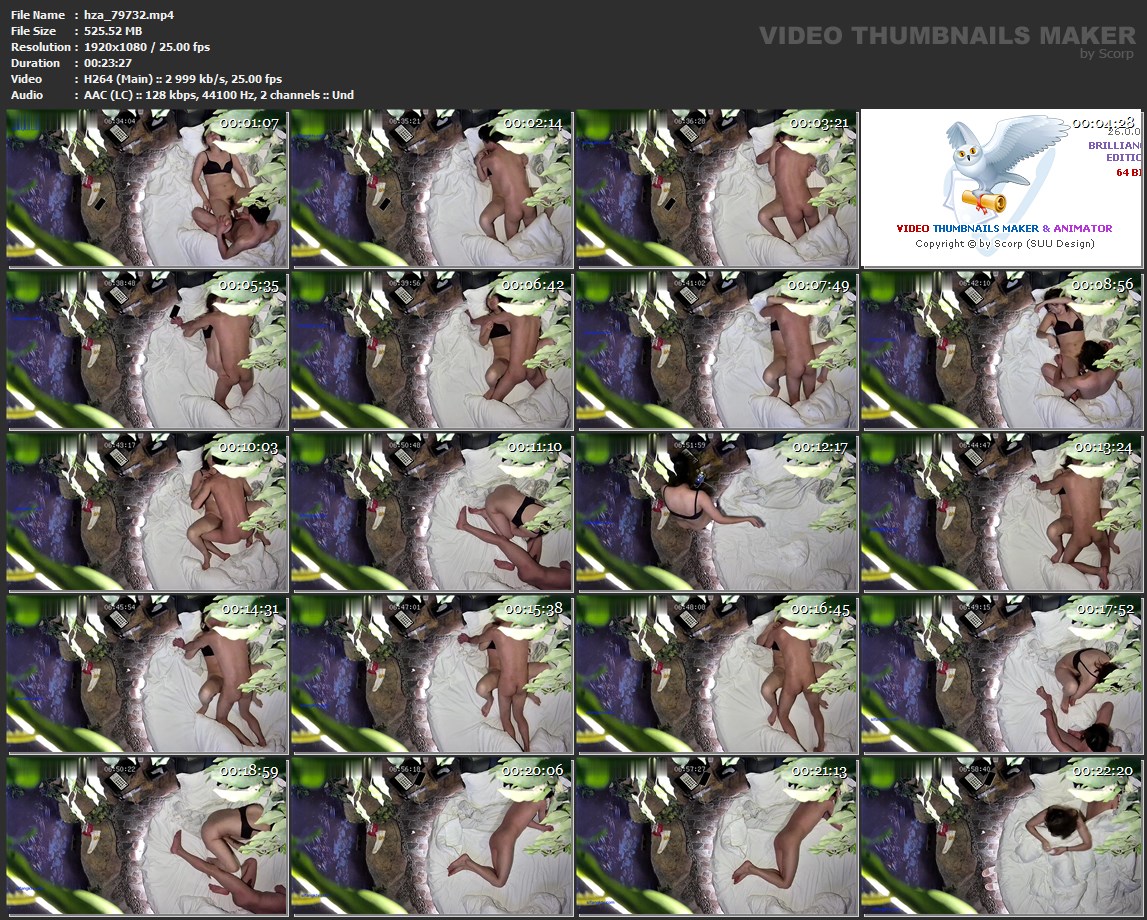Open the thumbnail timestamped 00:01:07

pyautogui.click(x=147, y=189)
